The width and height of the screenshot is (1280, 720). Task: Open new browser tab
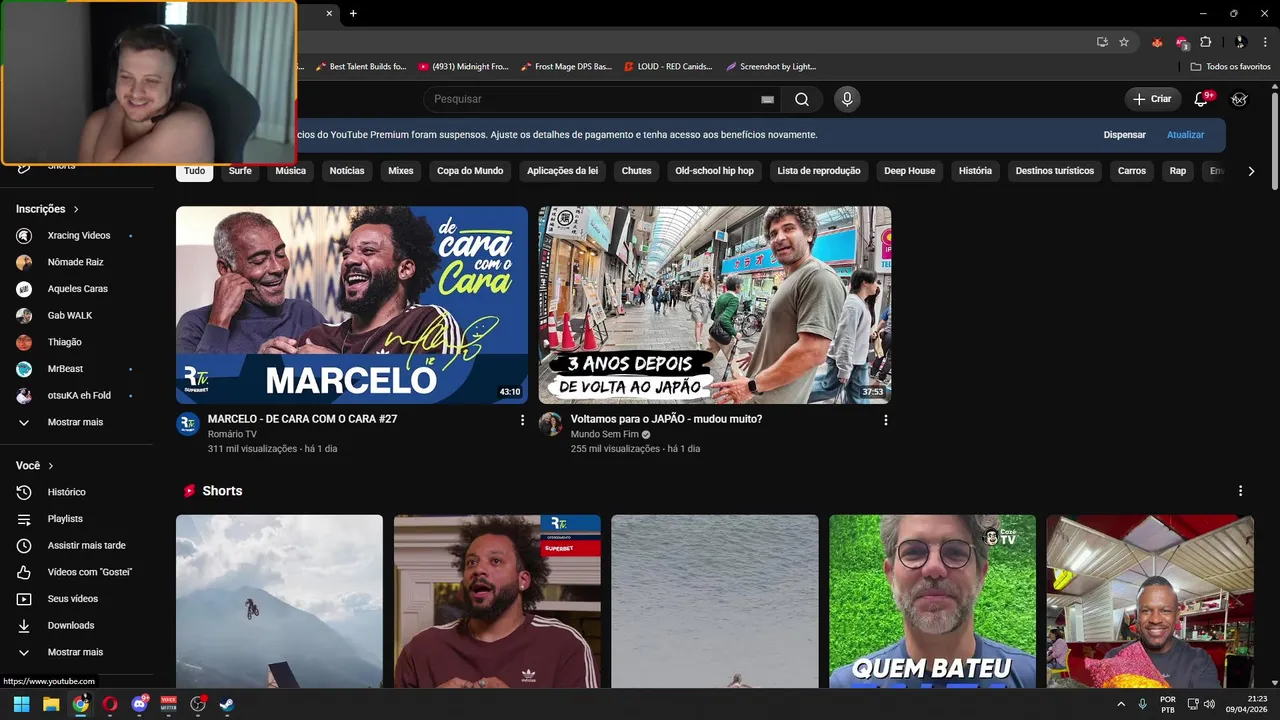coord(353,13)
